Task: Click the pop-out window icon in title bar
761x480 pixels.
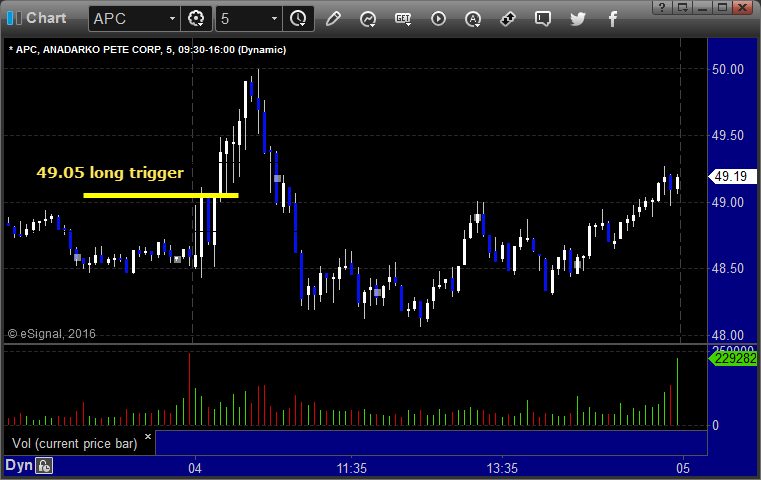Action: click(682, 7)
